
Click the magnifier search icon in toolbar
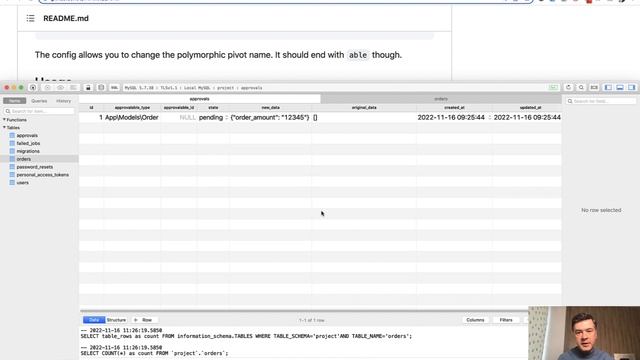581,88
